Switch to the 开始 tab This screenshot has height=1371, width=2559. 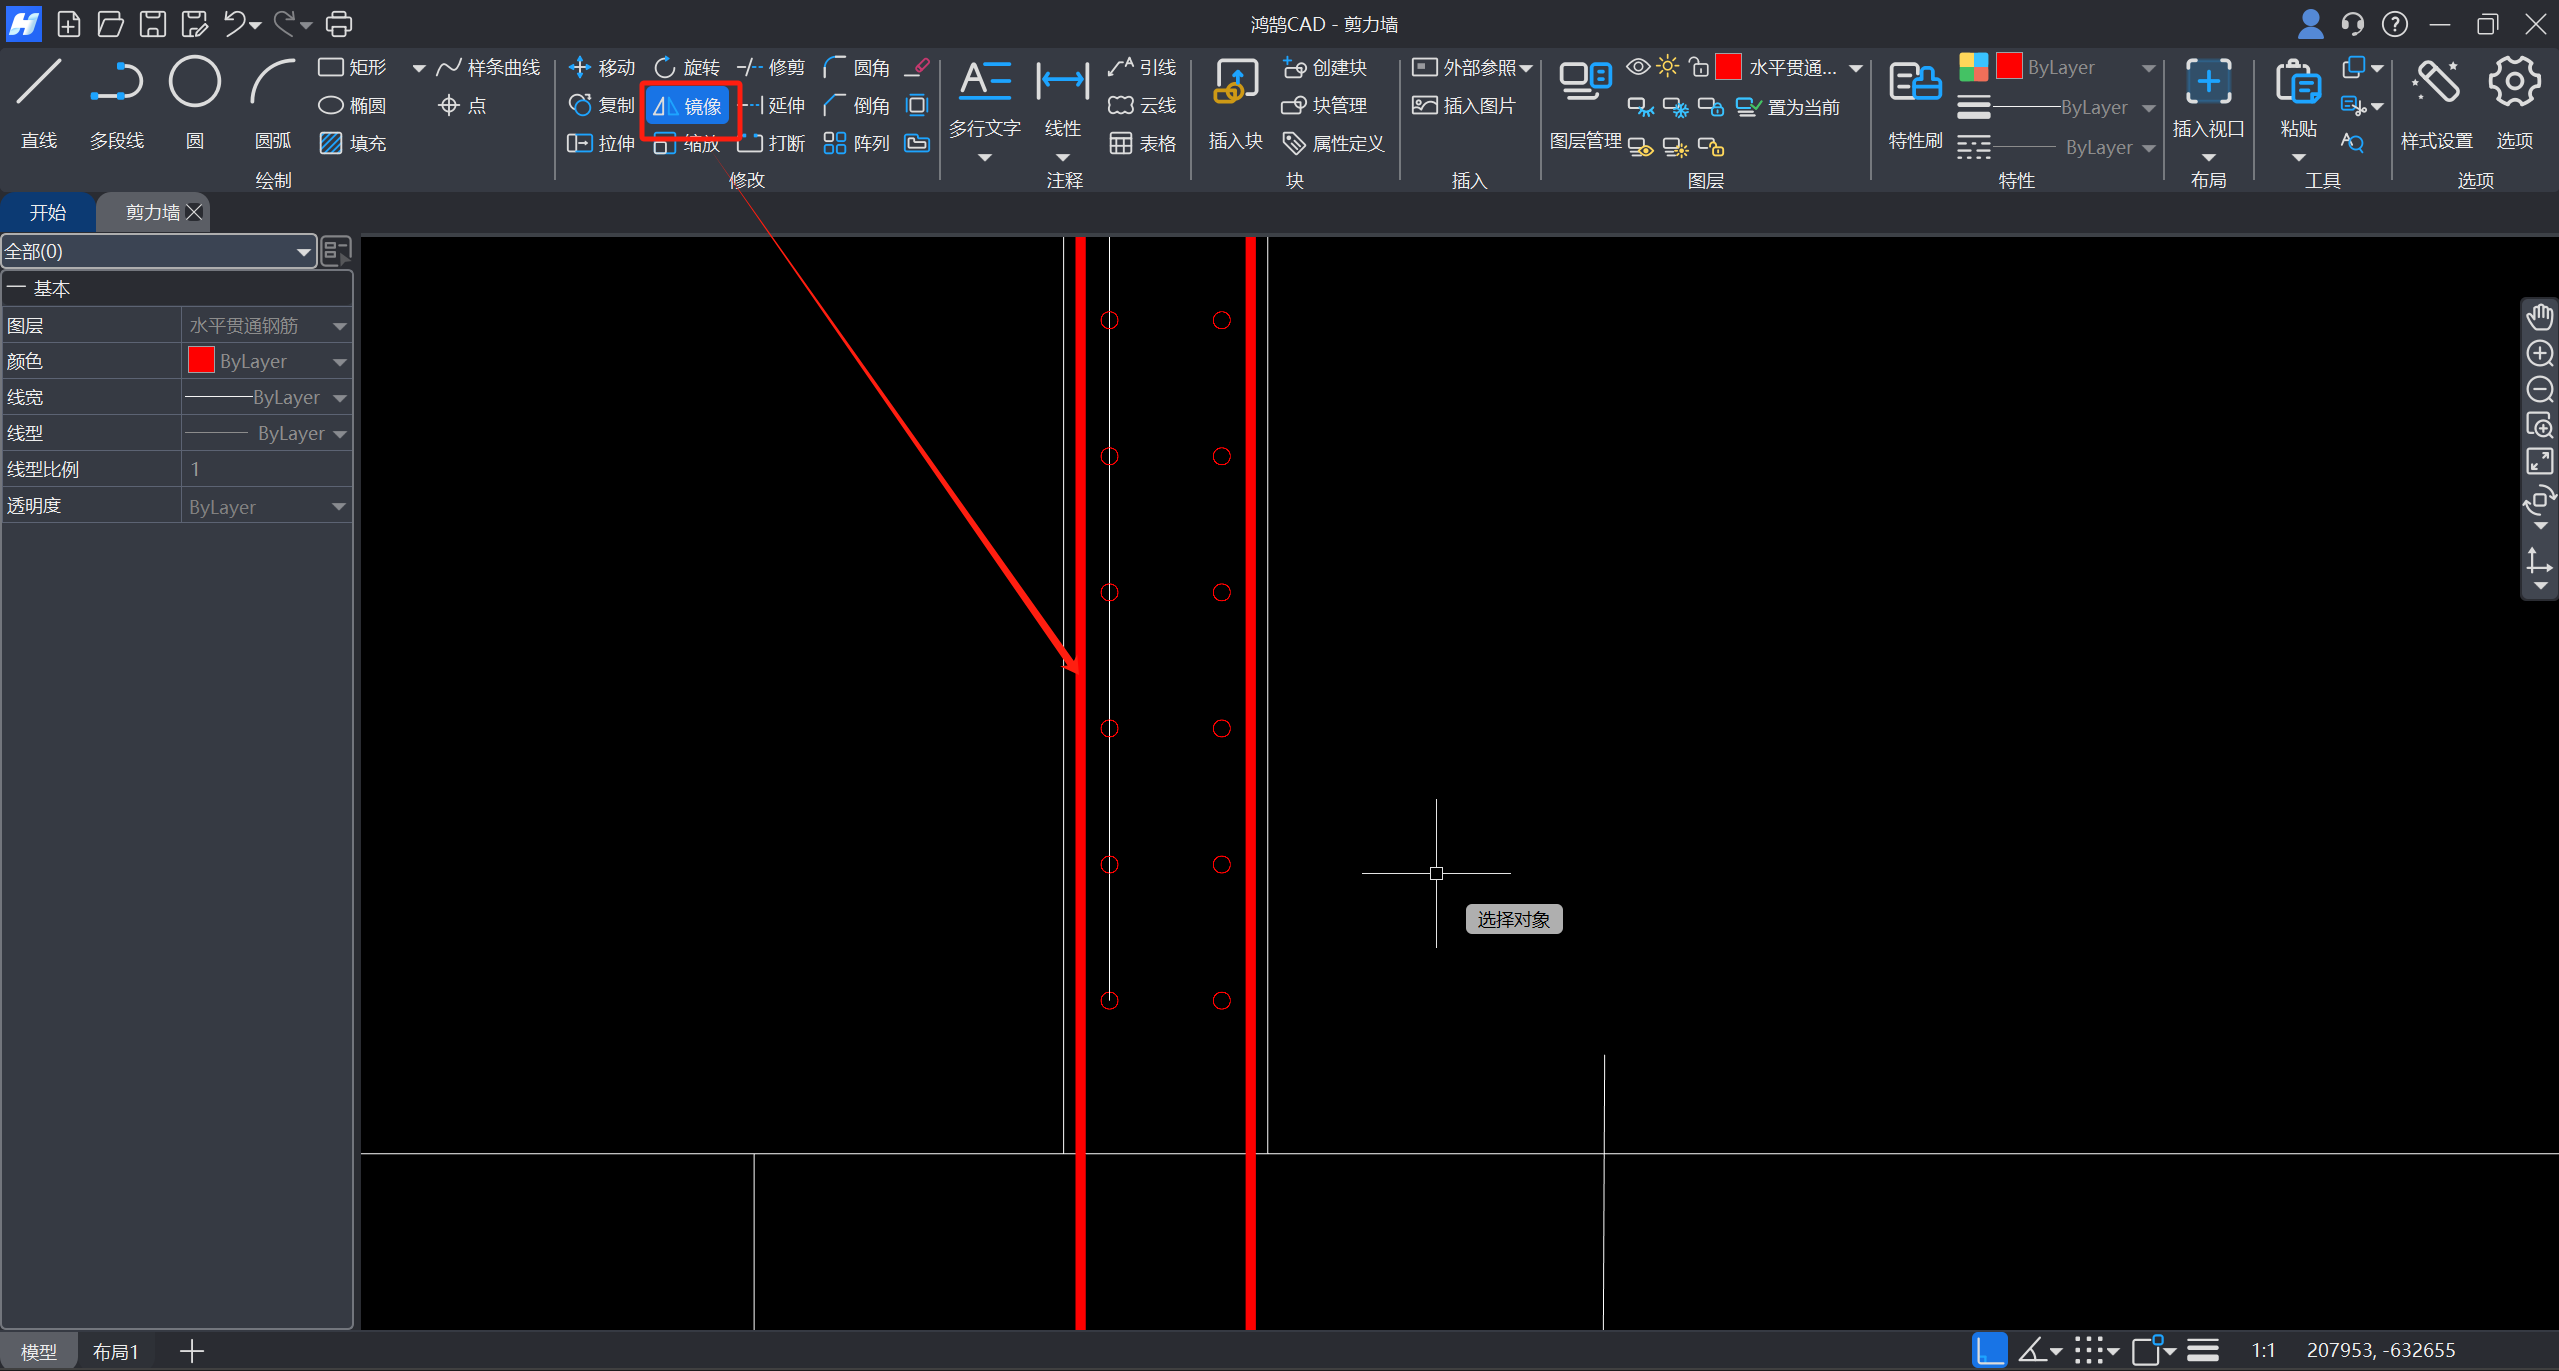tap(47, 212)
